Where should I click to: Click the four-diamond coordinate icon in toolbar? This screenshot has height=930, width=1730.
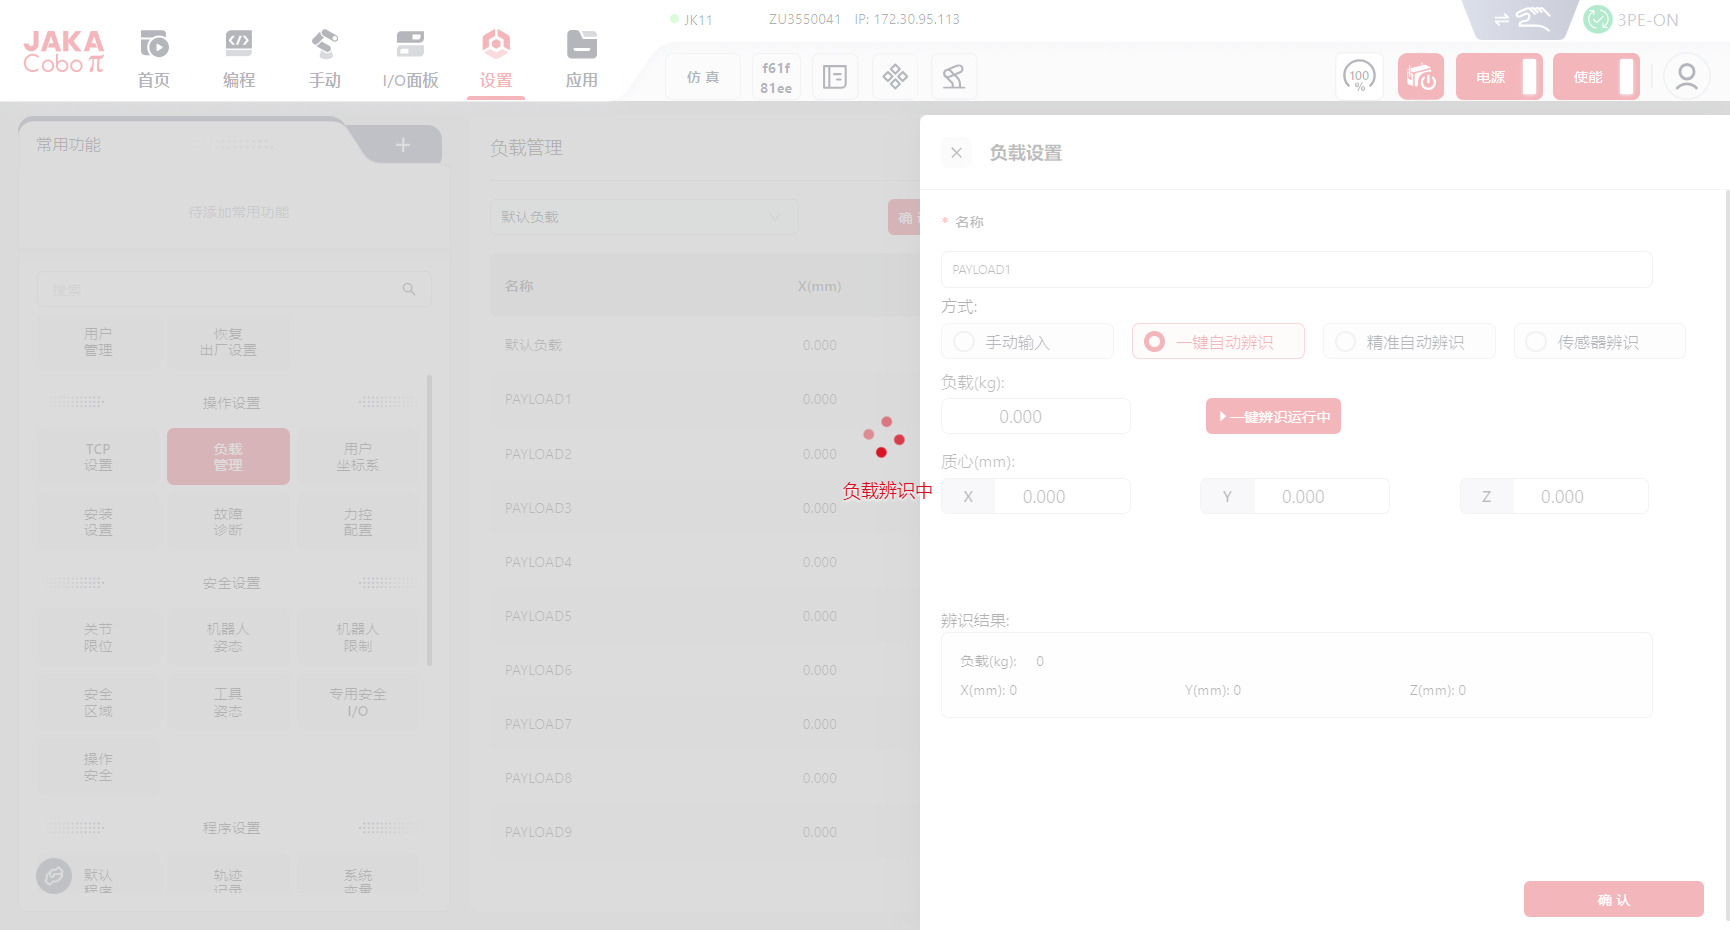point(895,77)
